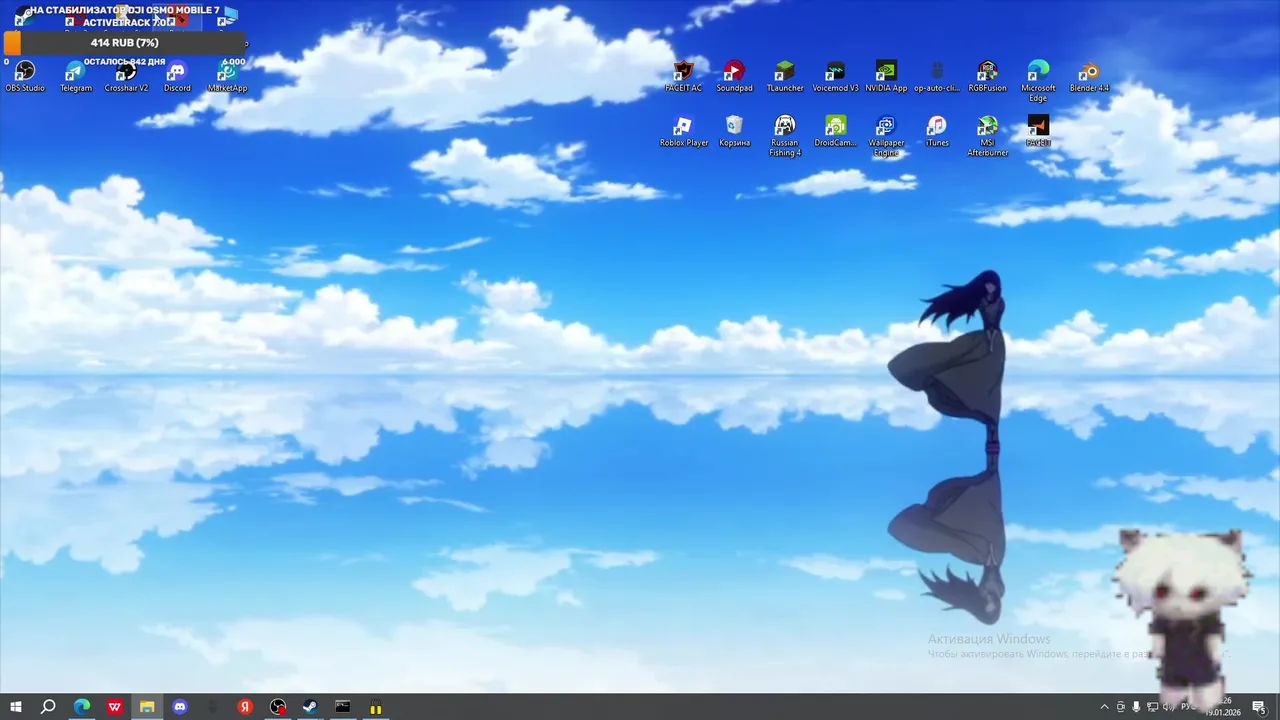Select the MSI Afterburner desktop shortcut
The width and height of the screenshot is (1280, 720).
click(x=987, y=136)
